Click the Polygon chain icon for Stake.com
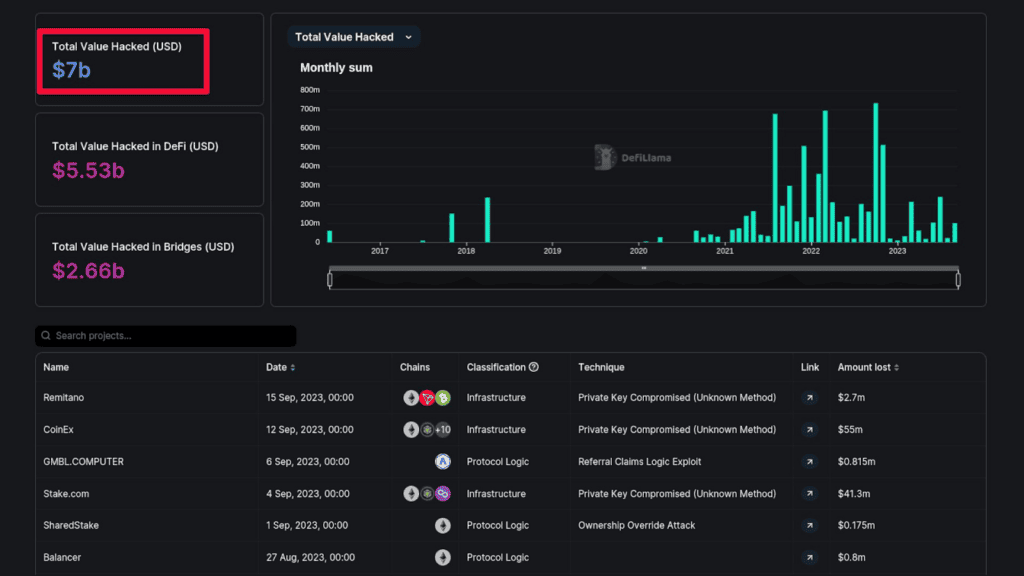1024x576 pixels. [x=443, y=494]
